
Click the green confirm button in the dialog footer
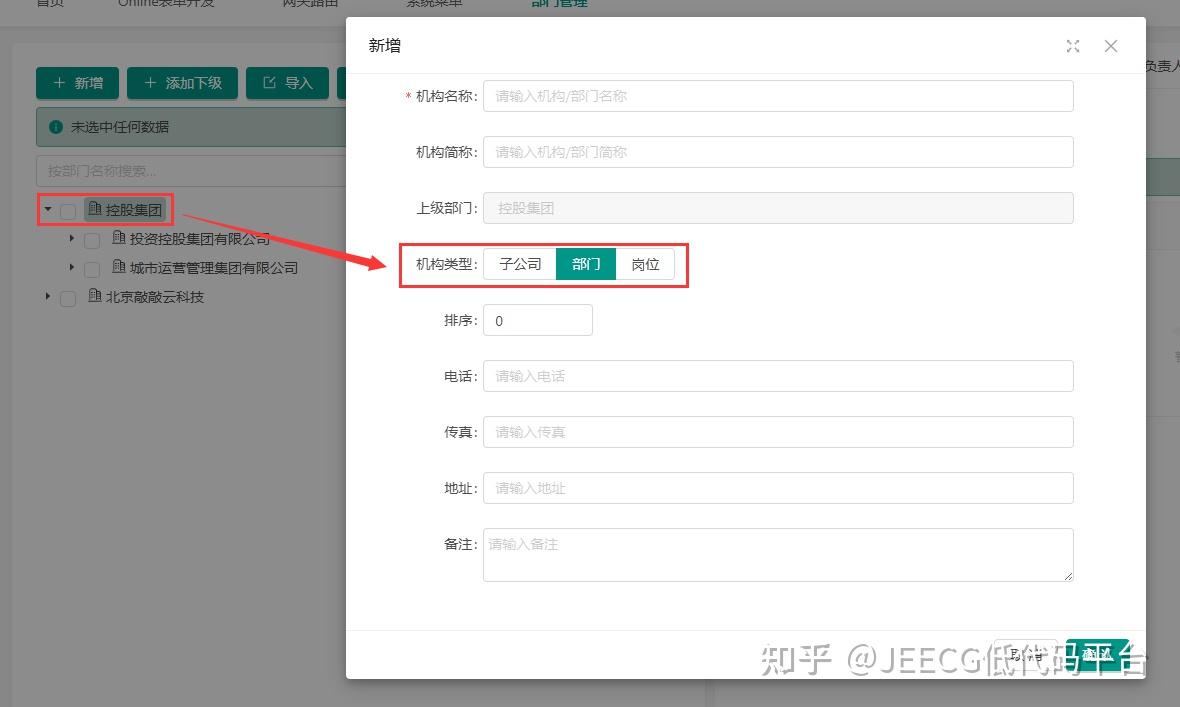[x=1097, y=654]
